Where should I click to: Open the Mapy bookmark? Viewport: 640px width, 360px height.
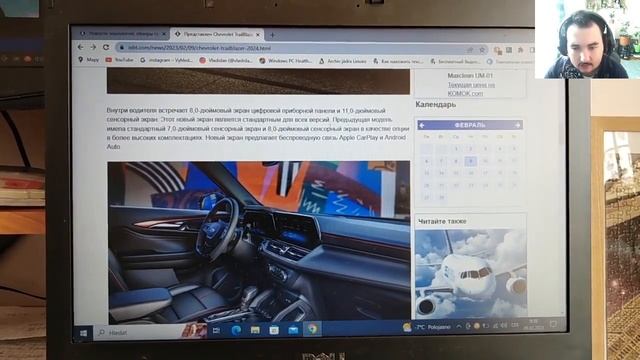click(89, 60)
